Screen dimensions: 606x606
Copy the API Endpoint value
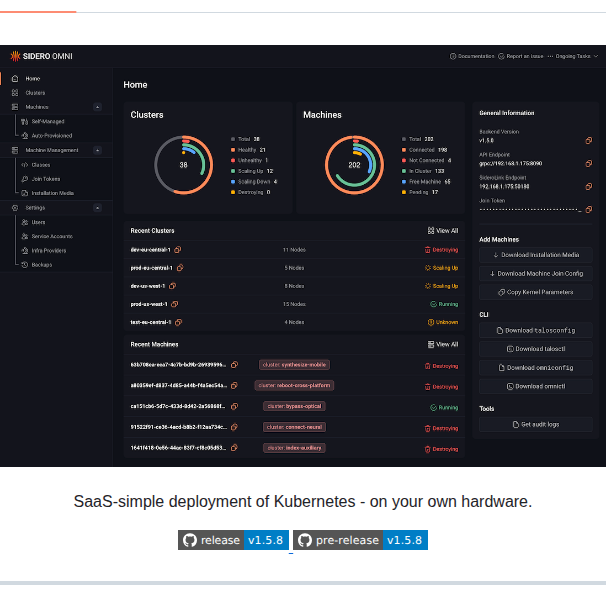click(588, 163)
